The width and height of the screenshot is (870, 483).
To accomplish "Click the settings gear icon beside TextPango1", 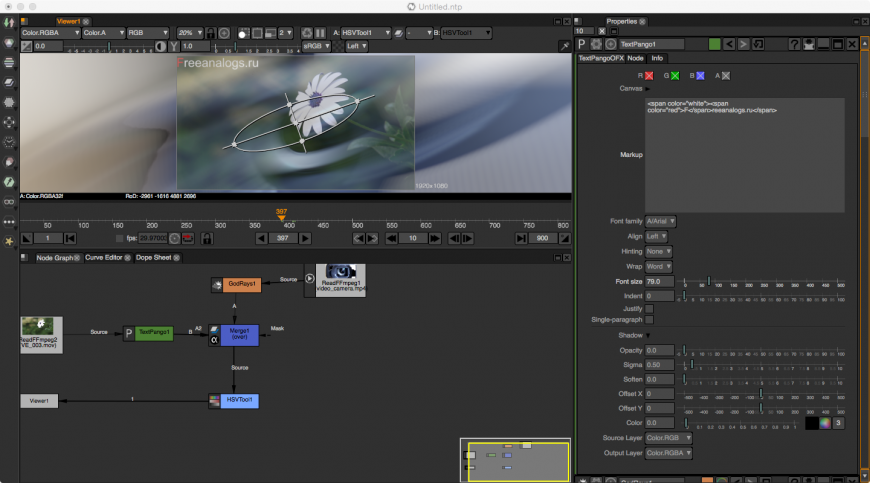I will (596, 44).
